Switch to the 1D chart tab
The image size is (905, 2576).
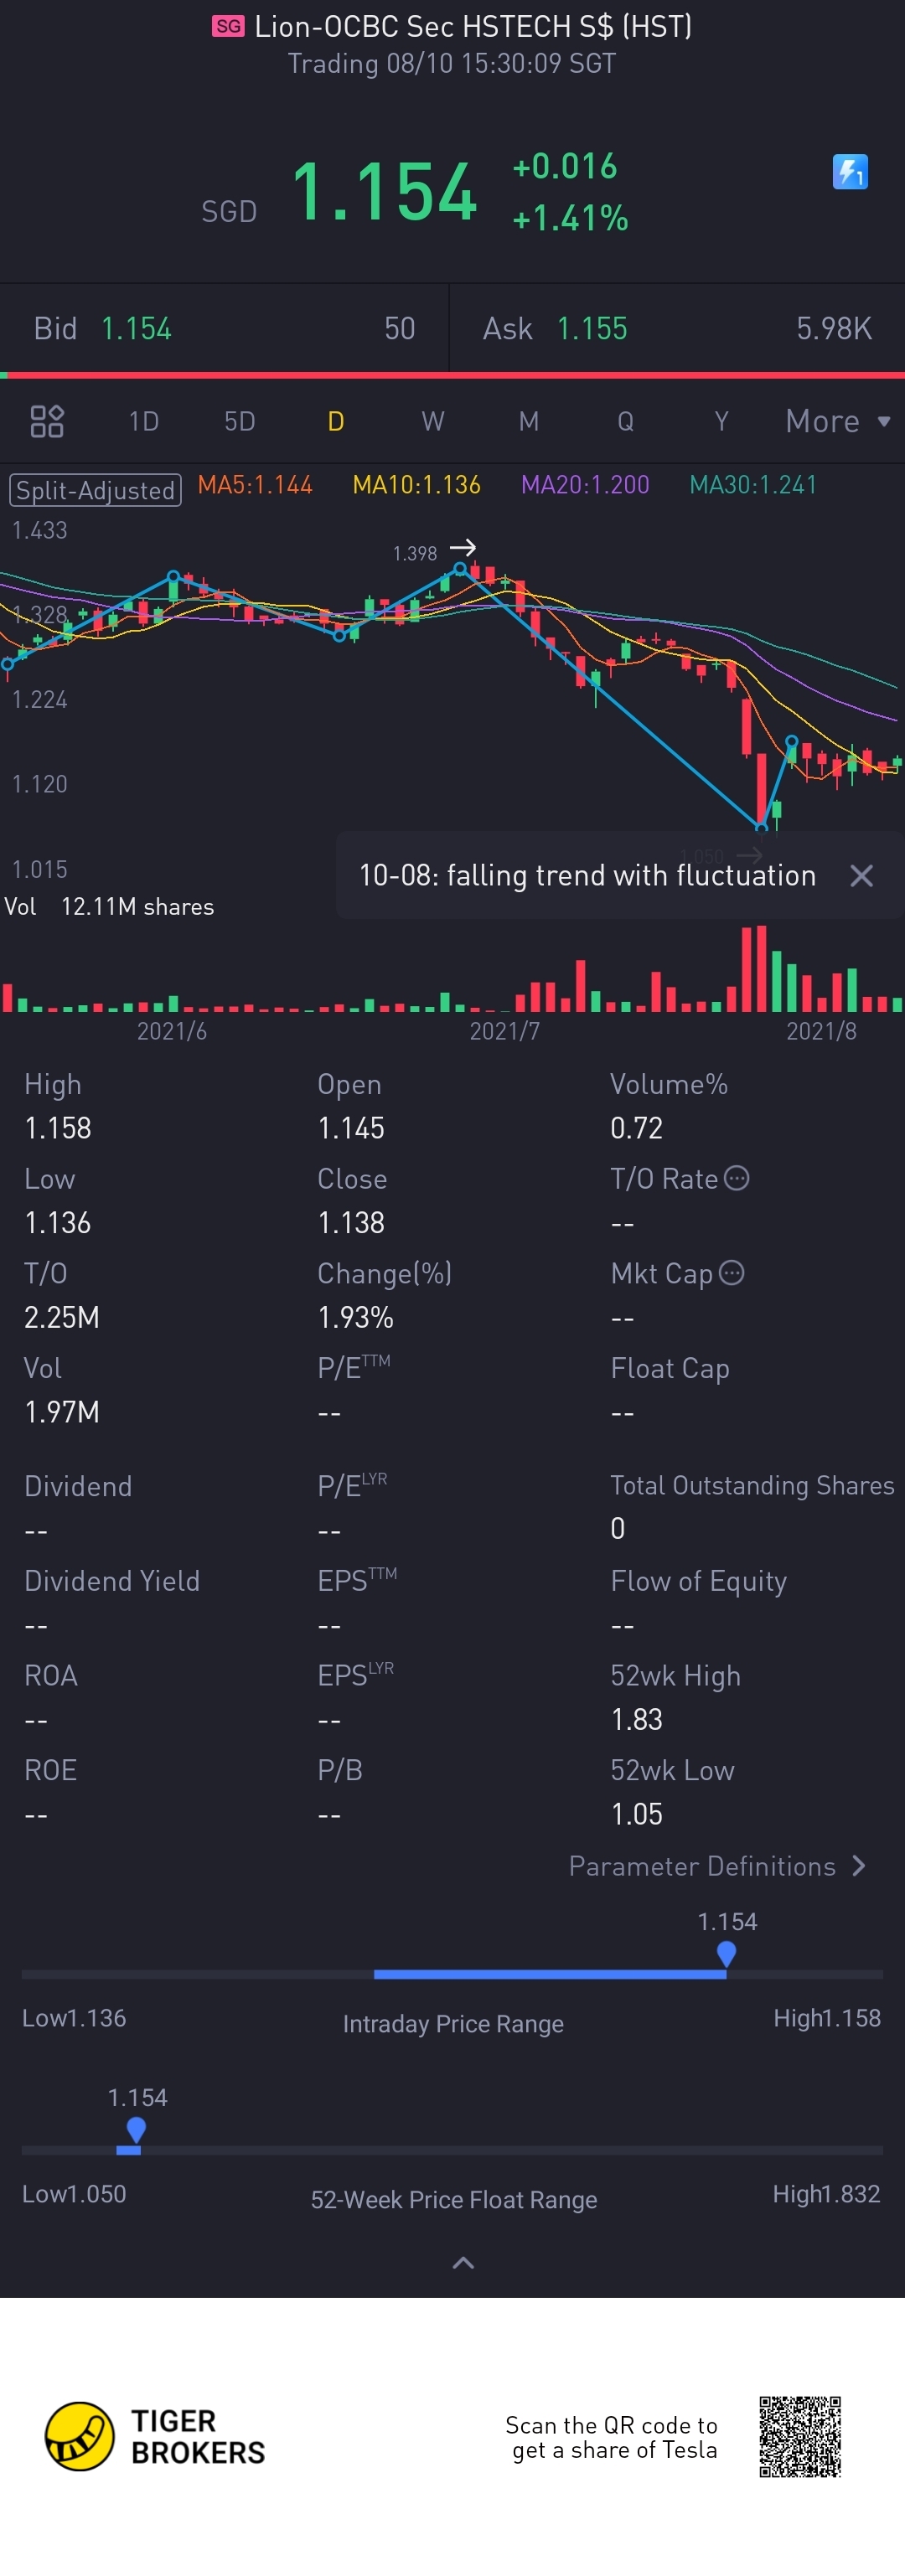coord(144,421)
